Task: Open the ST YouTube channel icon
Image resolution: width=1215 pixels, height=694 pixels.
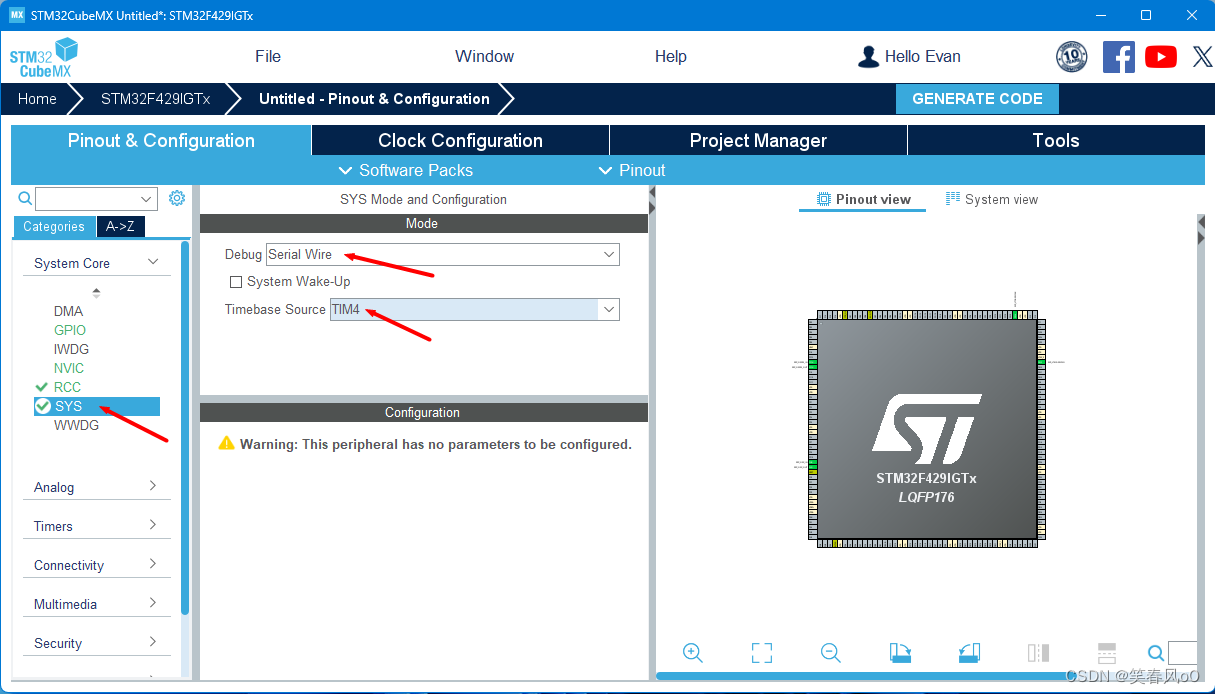Action: 1161,57
